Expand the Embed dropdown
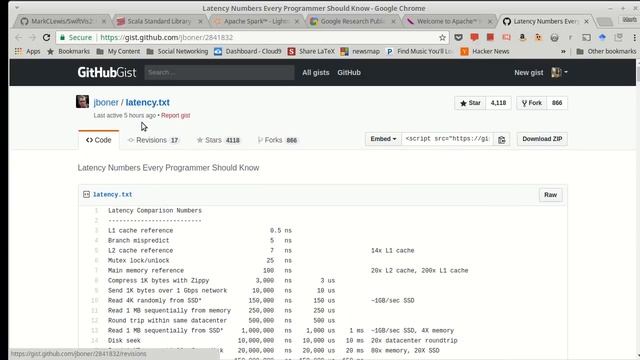The image size is (640, 360). tap(383, 139)
